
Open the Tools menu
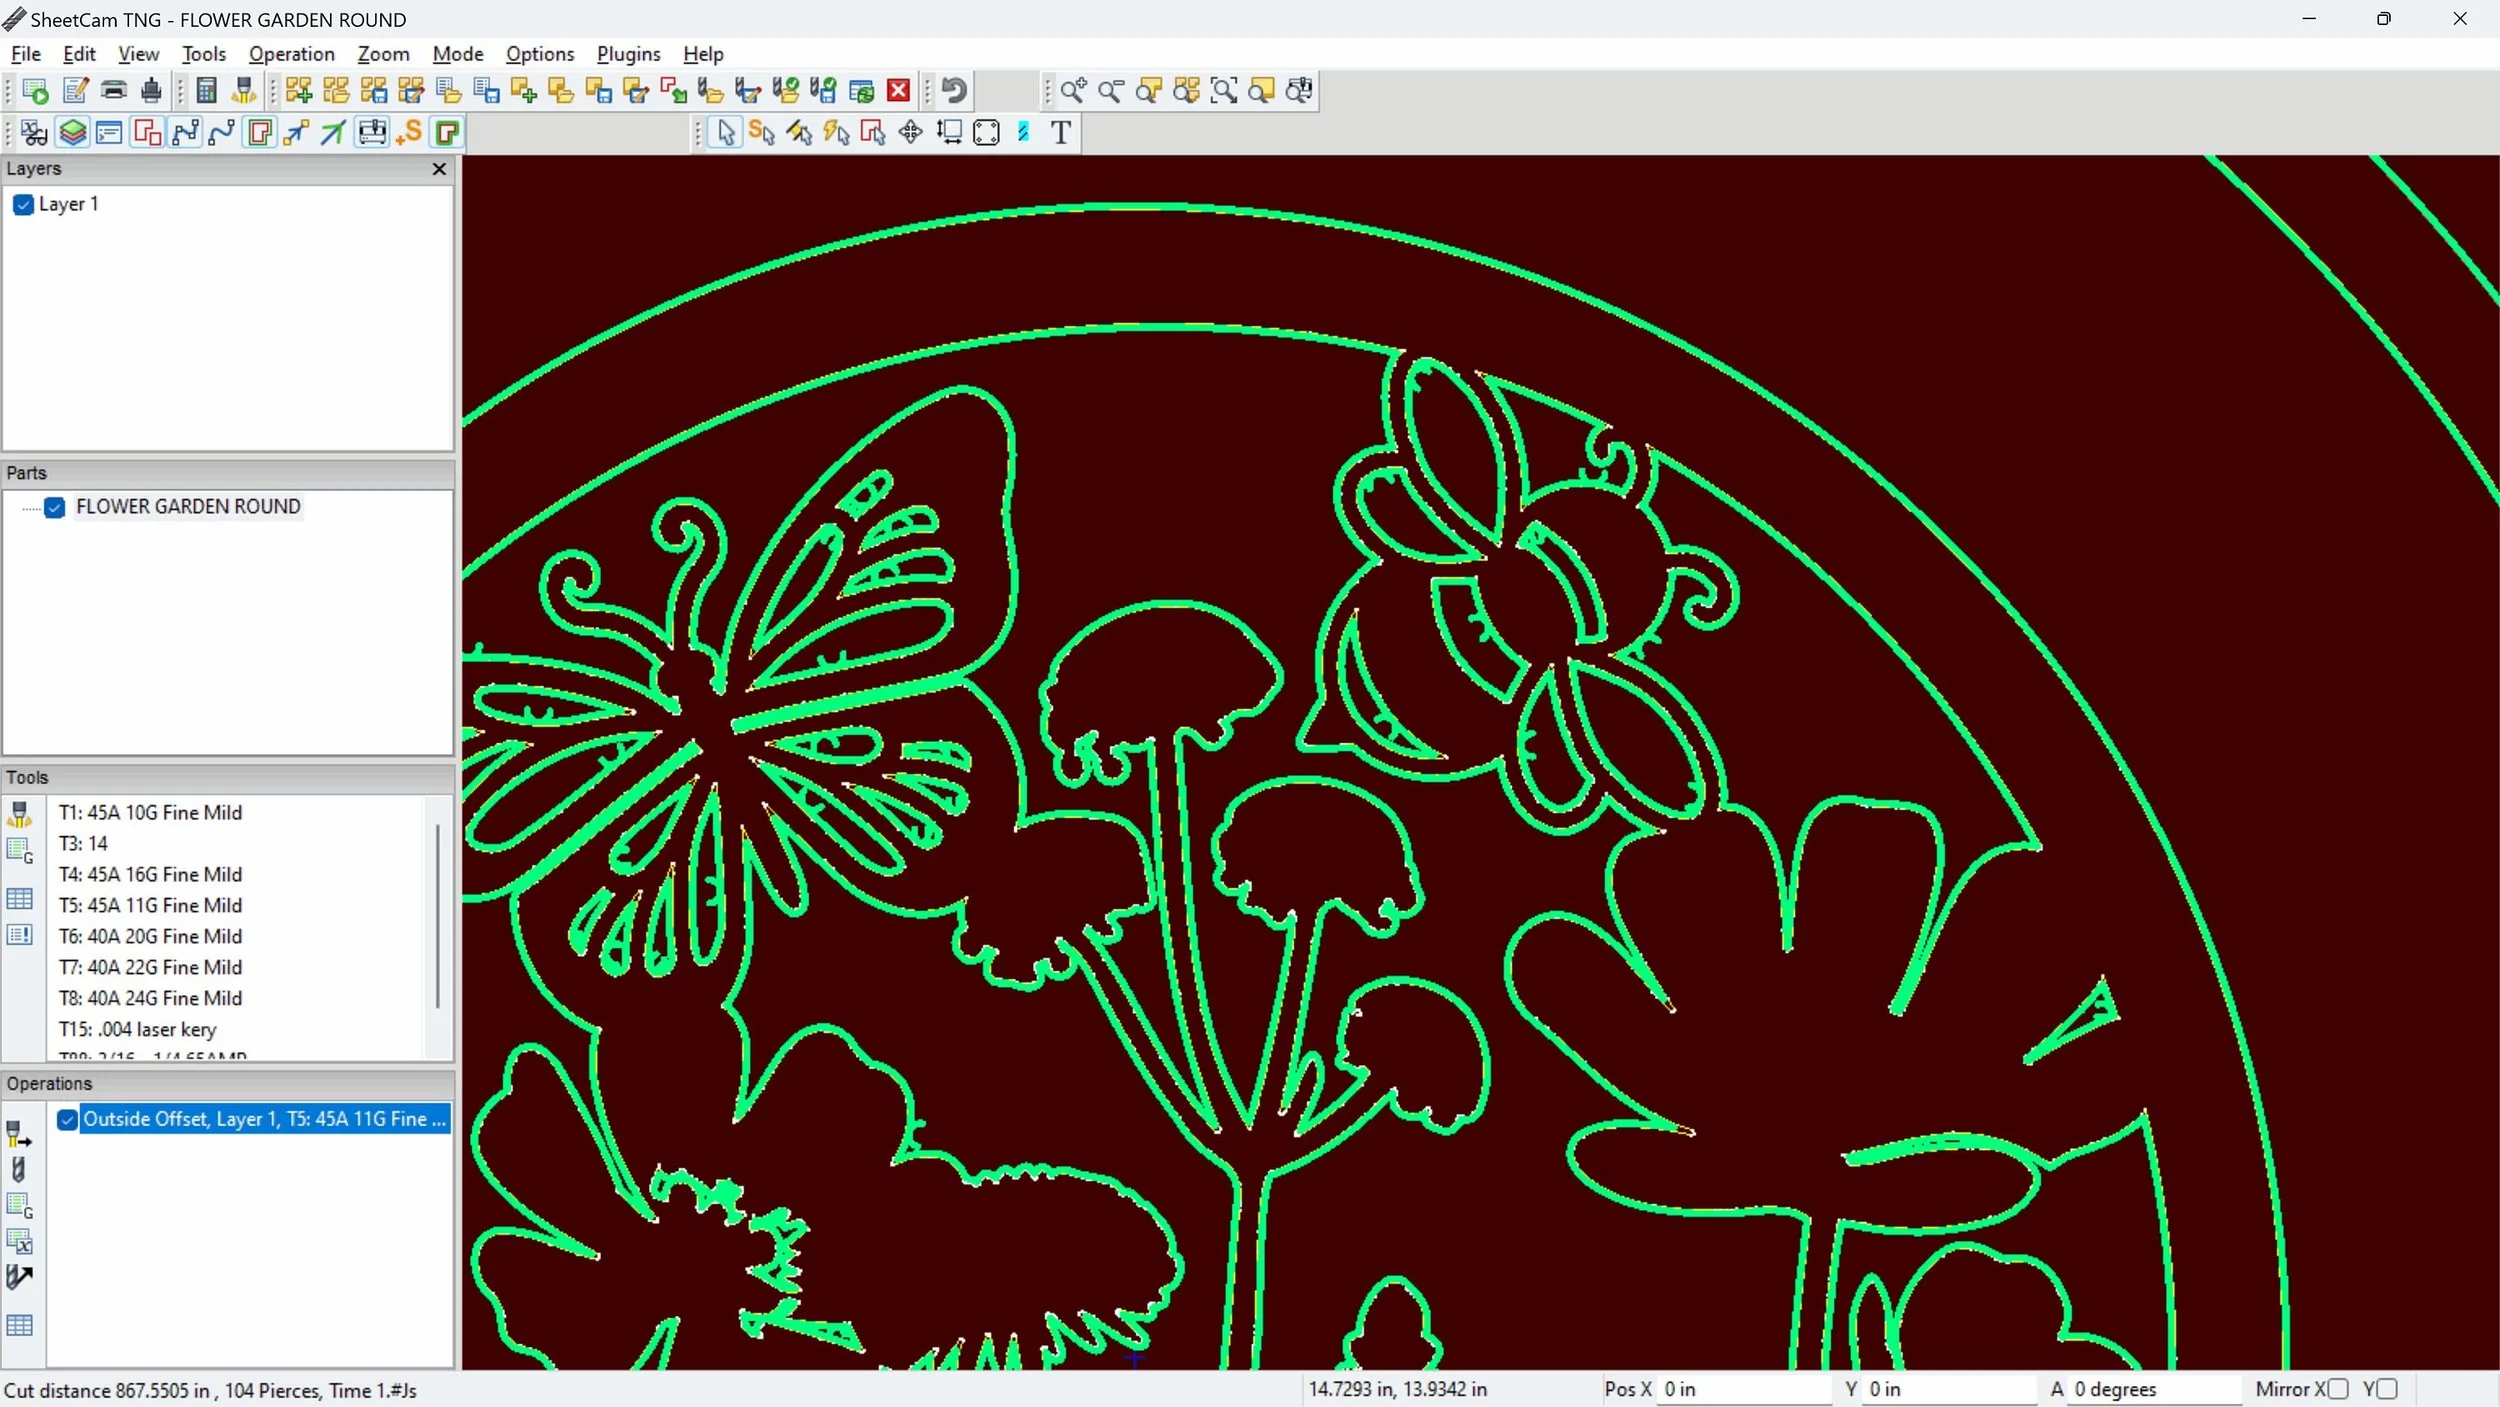point(204,54)
